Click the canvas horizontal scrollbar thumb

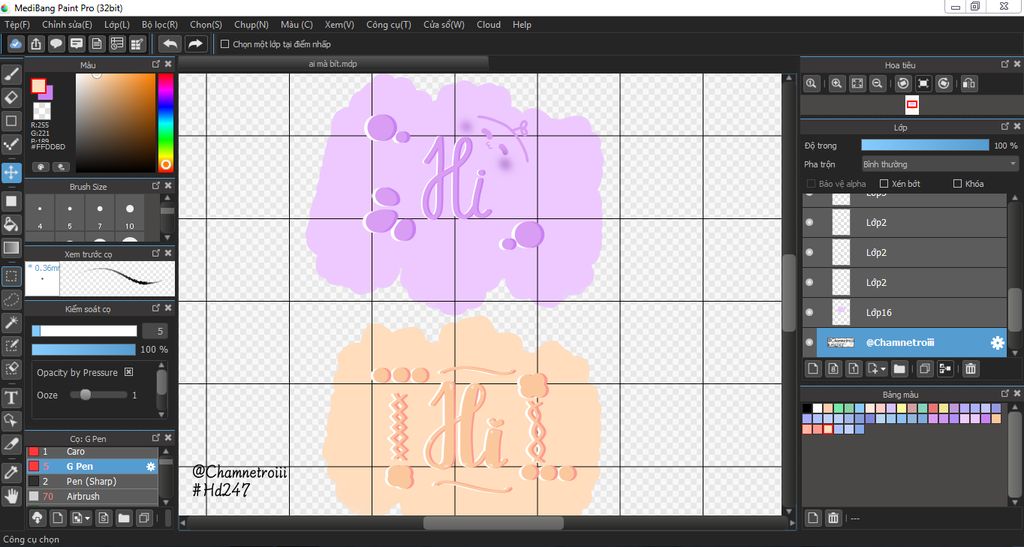pos(493,523)
